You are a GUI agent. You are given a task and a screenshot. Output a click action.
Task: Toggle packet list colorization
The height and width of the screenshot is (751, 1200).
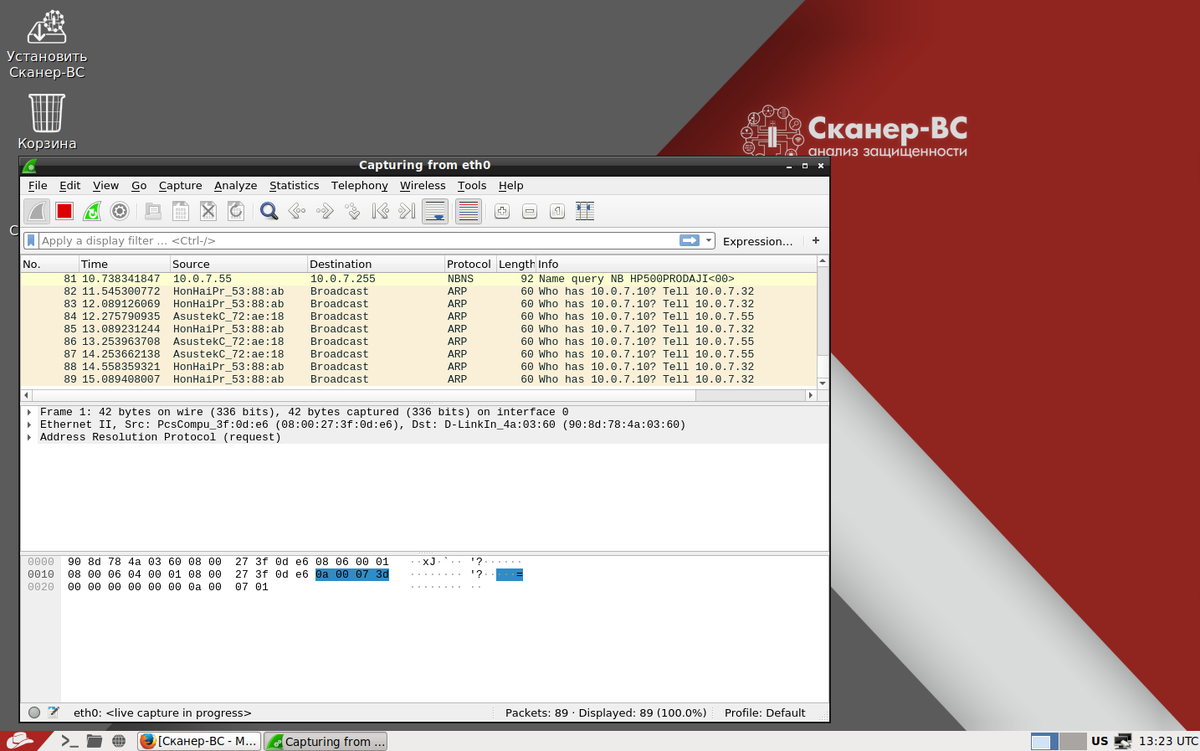pos(468,211)
